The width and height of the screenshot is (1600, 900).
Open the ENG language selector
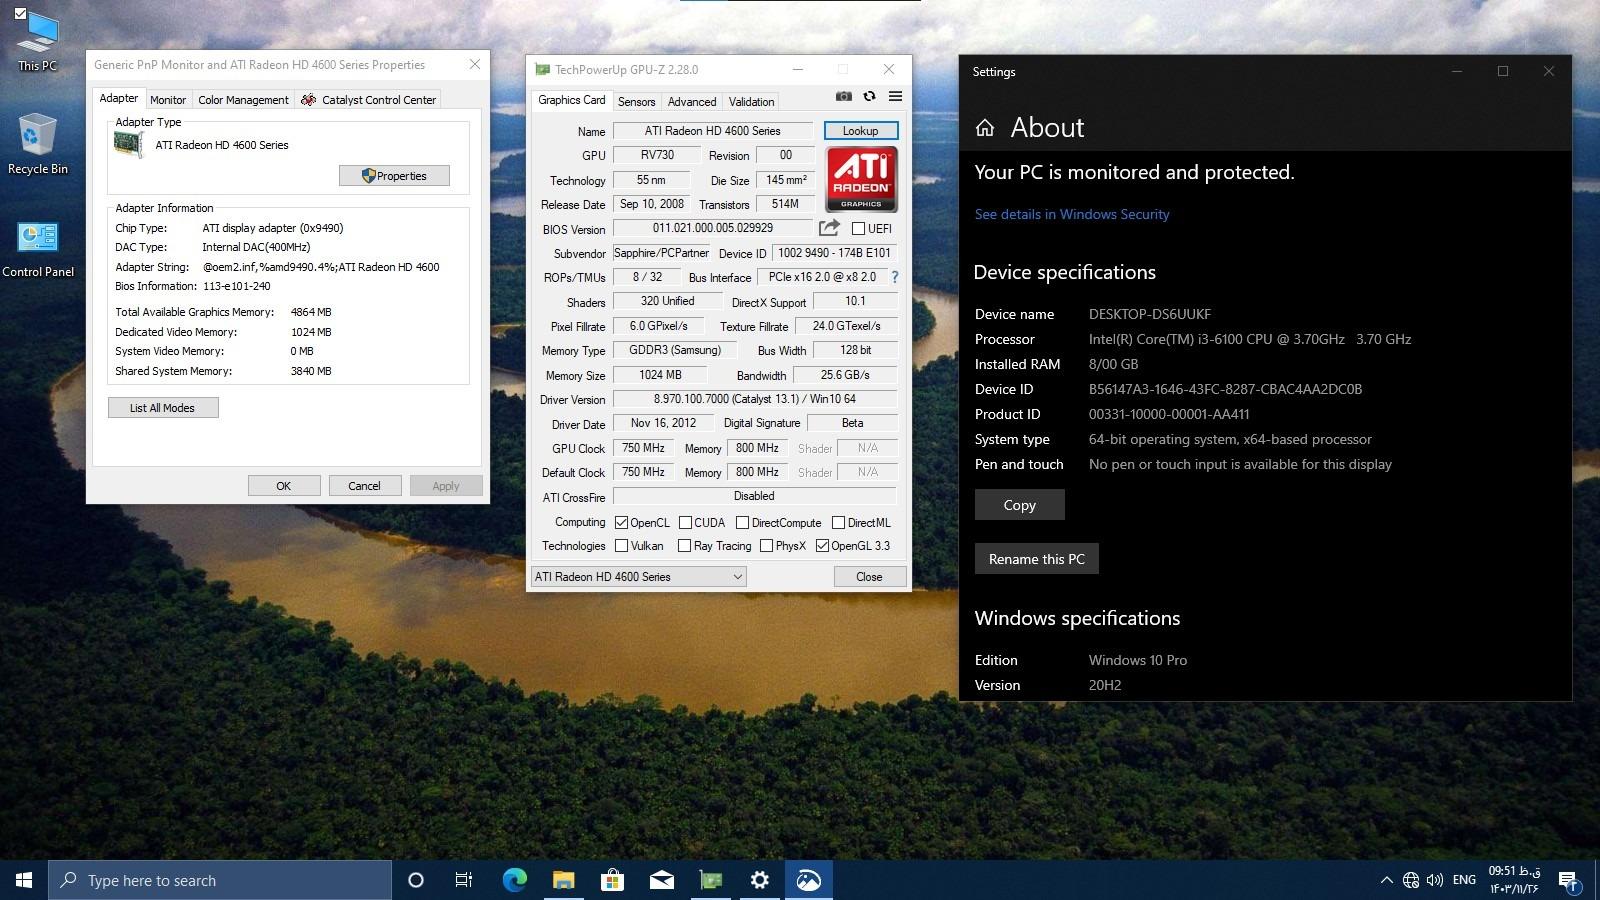pos(1464,880)
